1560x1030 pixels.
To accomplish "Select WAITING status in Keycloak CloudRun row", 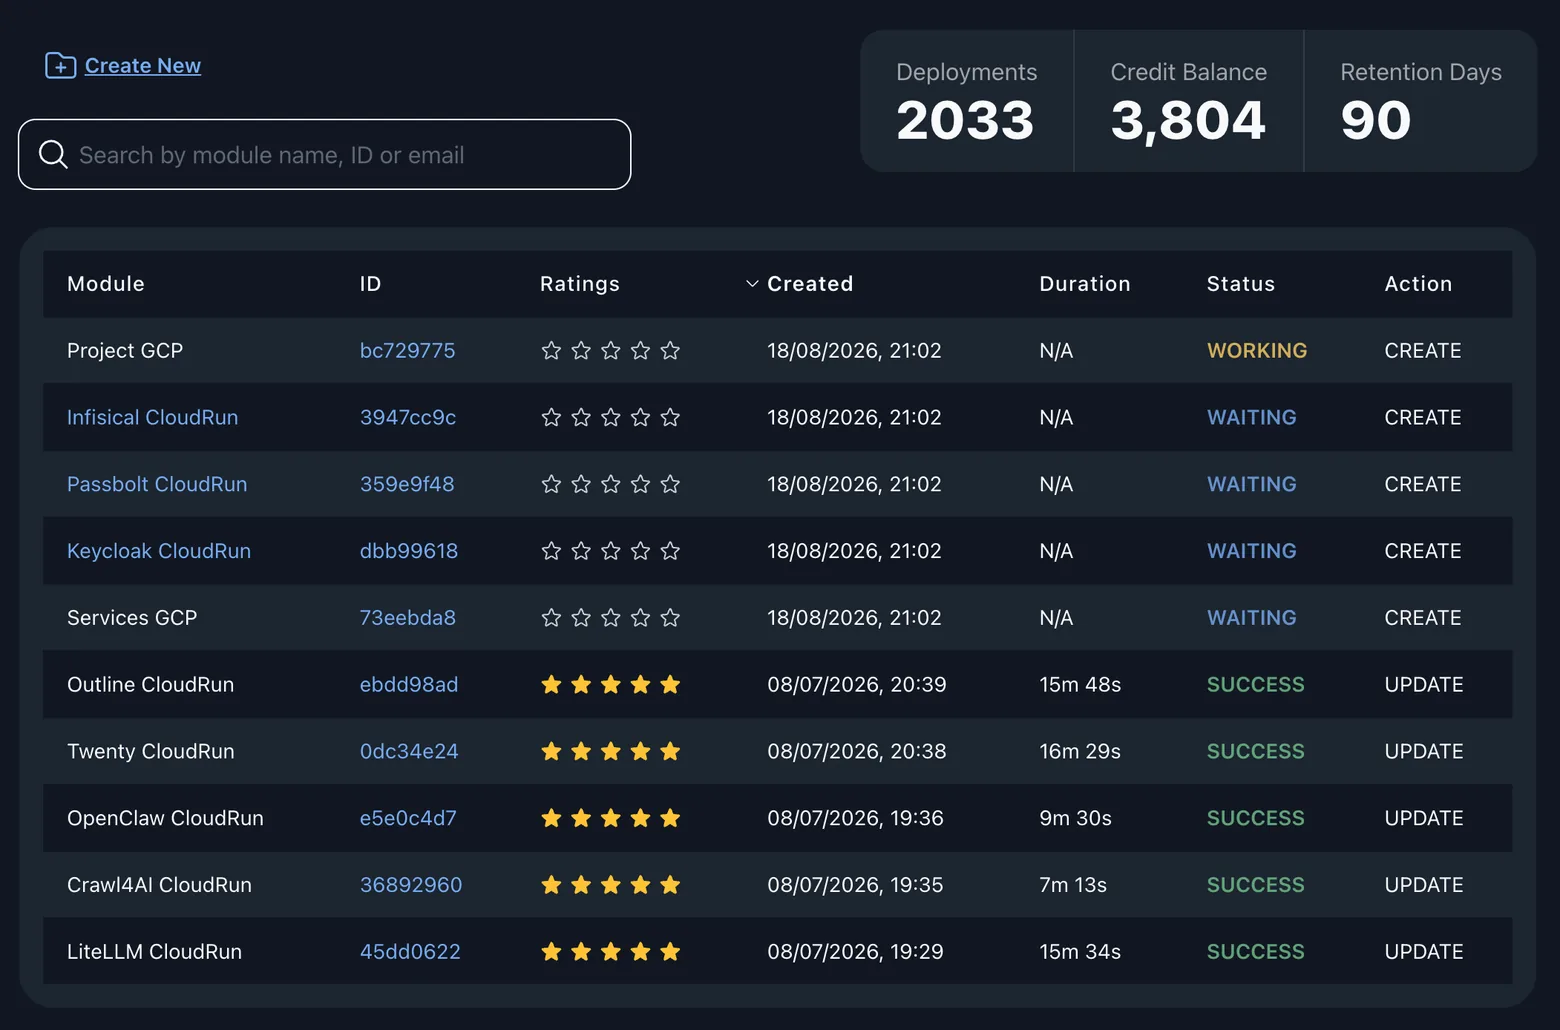I will pos(1252,551).
